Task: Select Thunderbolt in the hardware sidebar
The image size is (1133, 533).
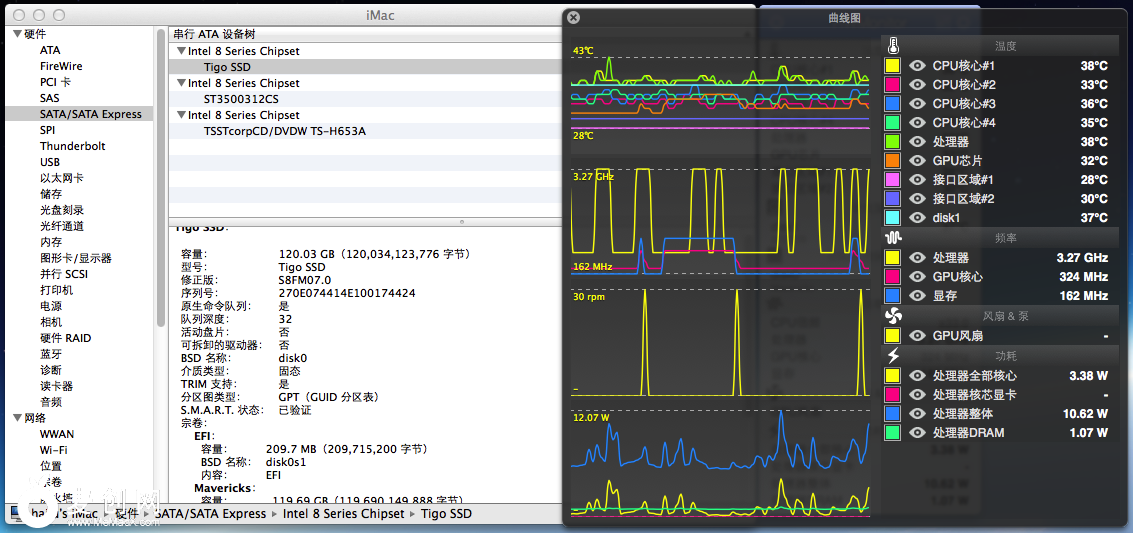Action: pos(72,146)
